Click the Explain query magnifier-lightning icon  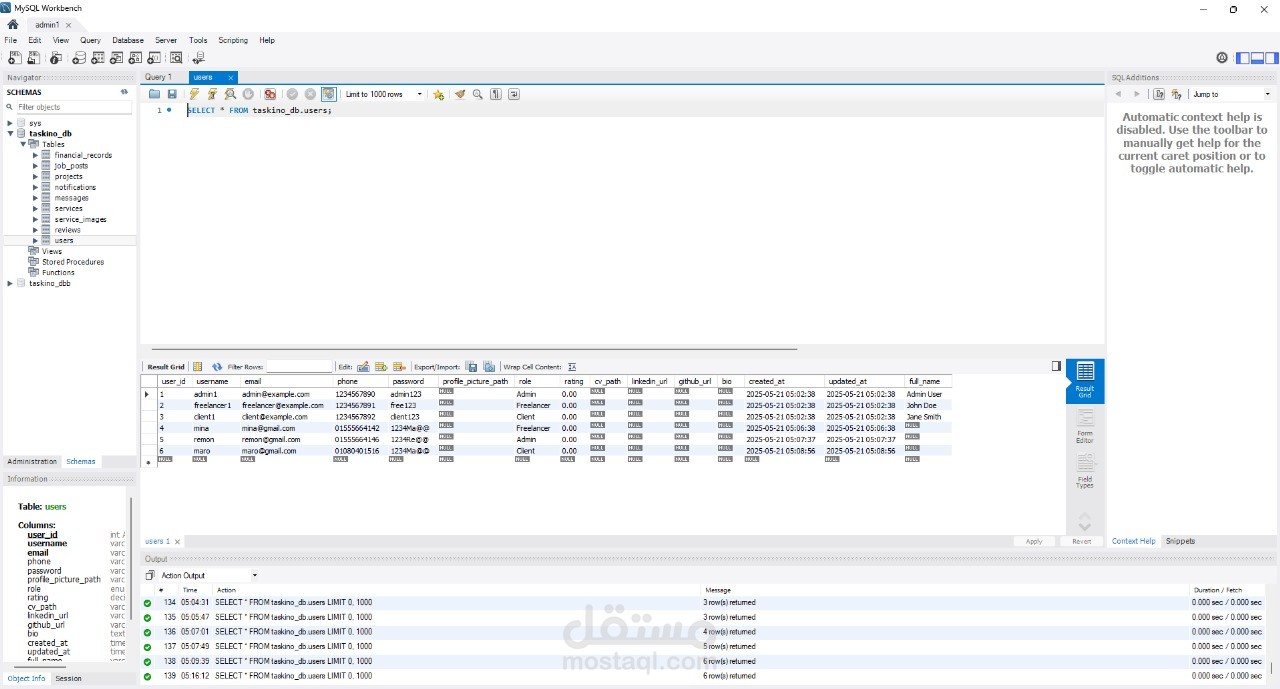click(230, 94)
